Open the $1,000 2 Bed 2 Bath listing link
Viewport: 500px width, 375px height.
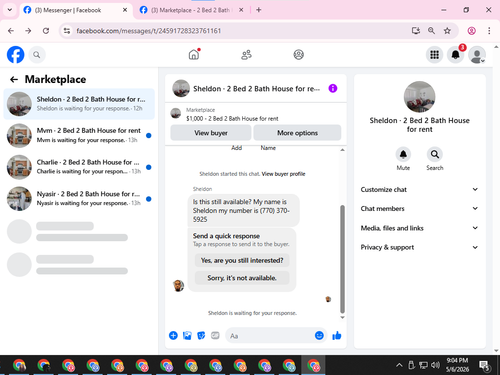pyautogui.click(x=232, y=118)
